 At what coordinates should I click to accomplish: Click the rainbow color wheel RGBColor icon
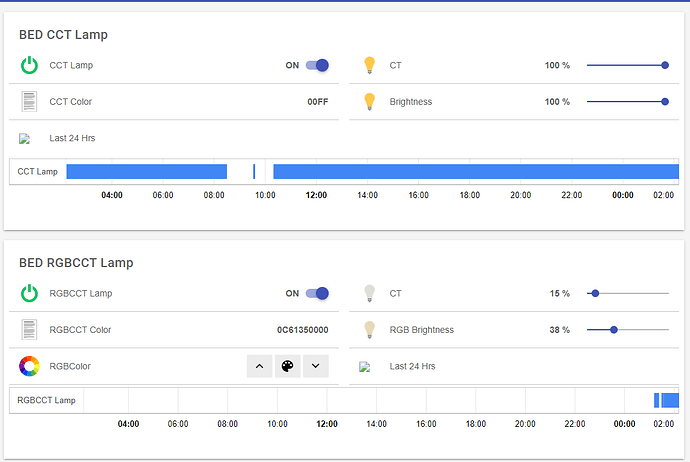[x=29, y=366]
